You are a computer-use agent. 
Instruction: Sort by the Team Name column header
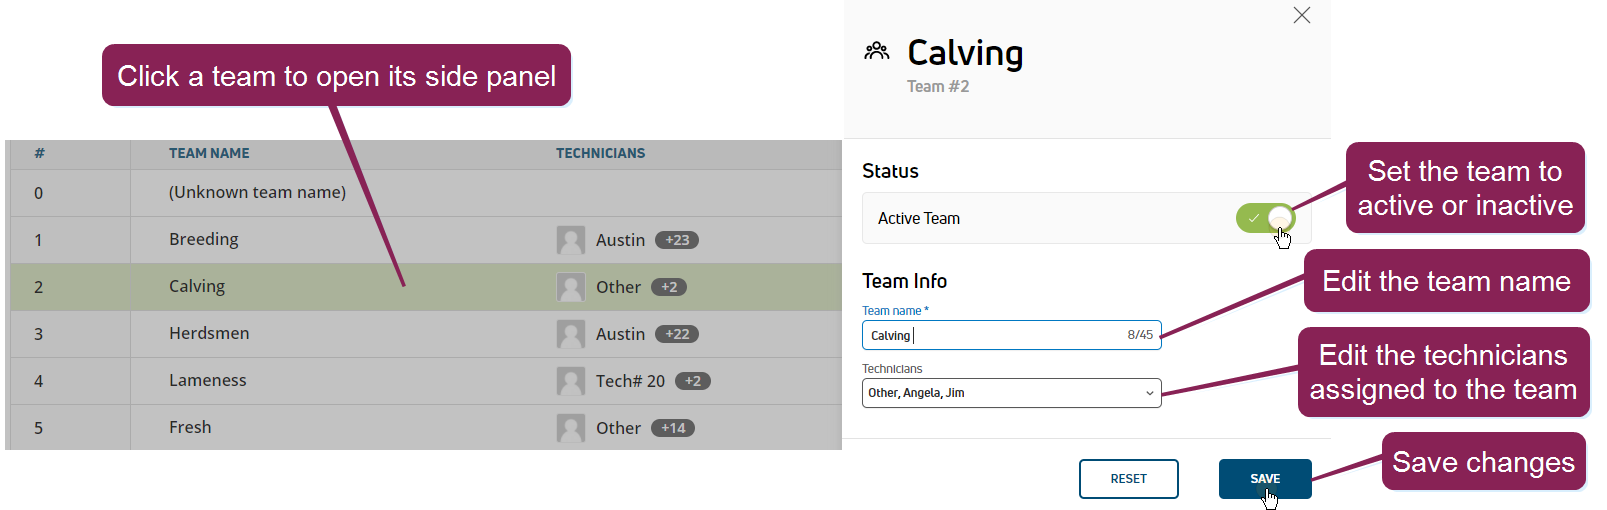209,153
